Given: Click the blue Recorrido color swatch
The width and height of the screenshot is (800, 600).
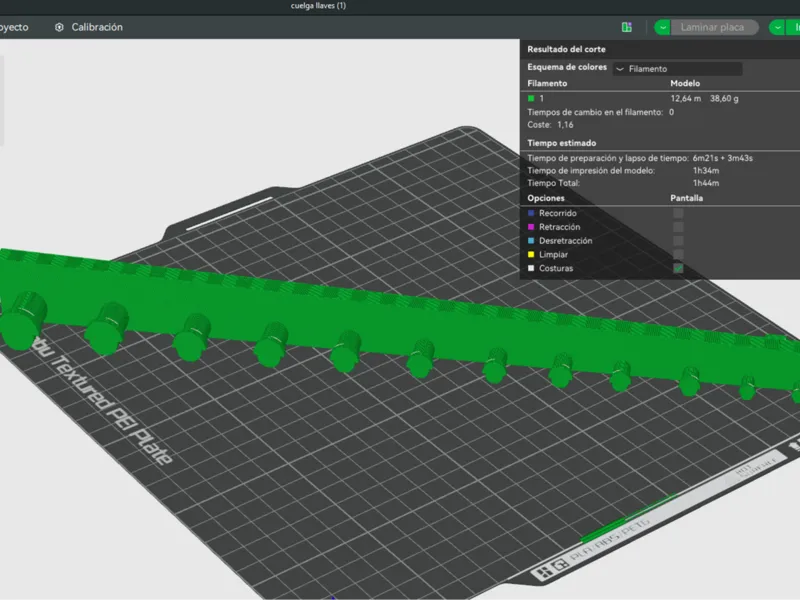Looking at the screenshot, I should tap(531, 213).
